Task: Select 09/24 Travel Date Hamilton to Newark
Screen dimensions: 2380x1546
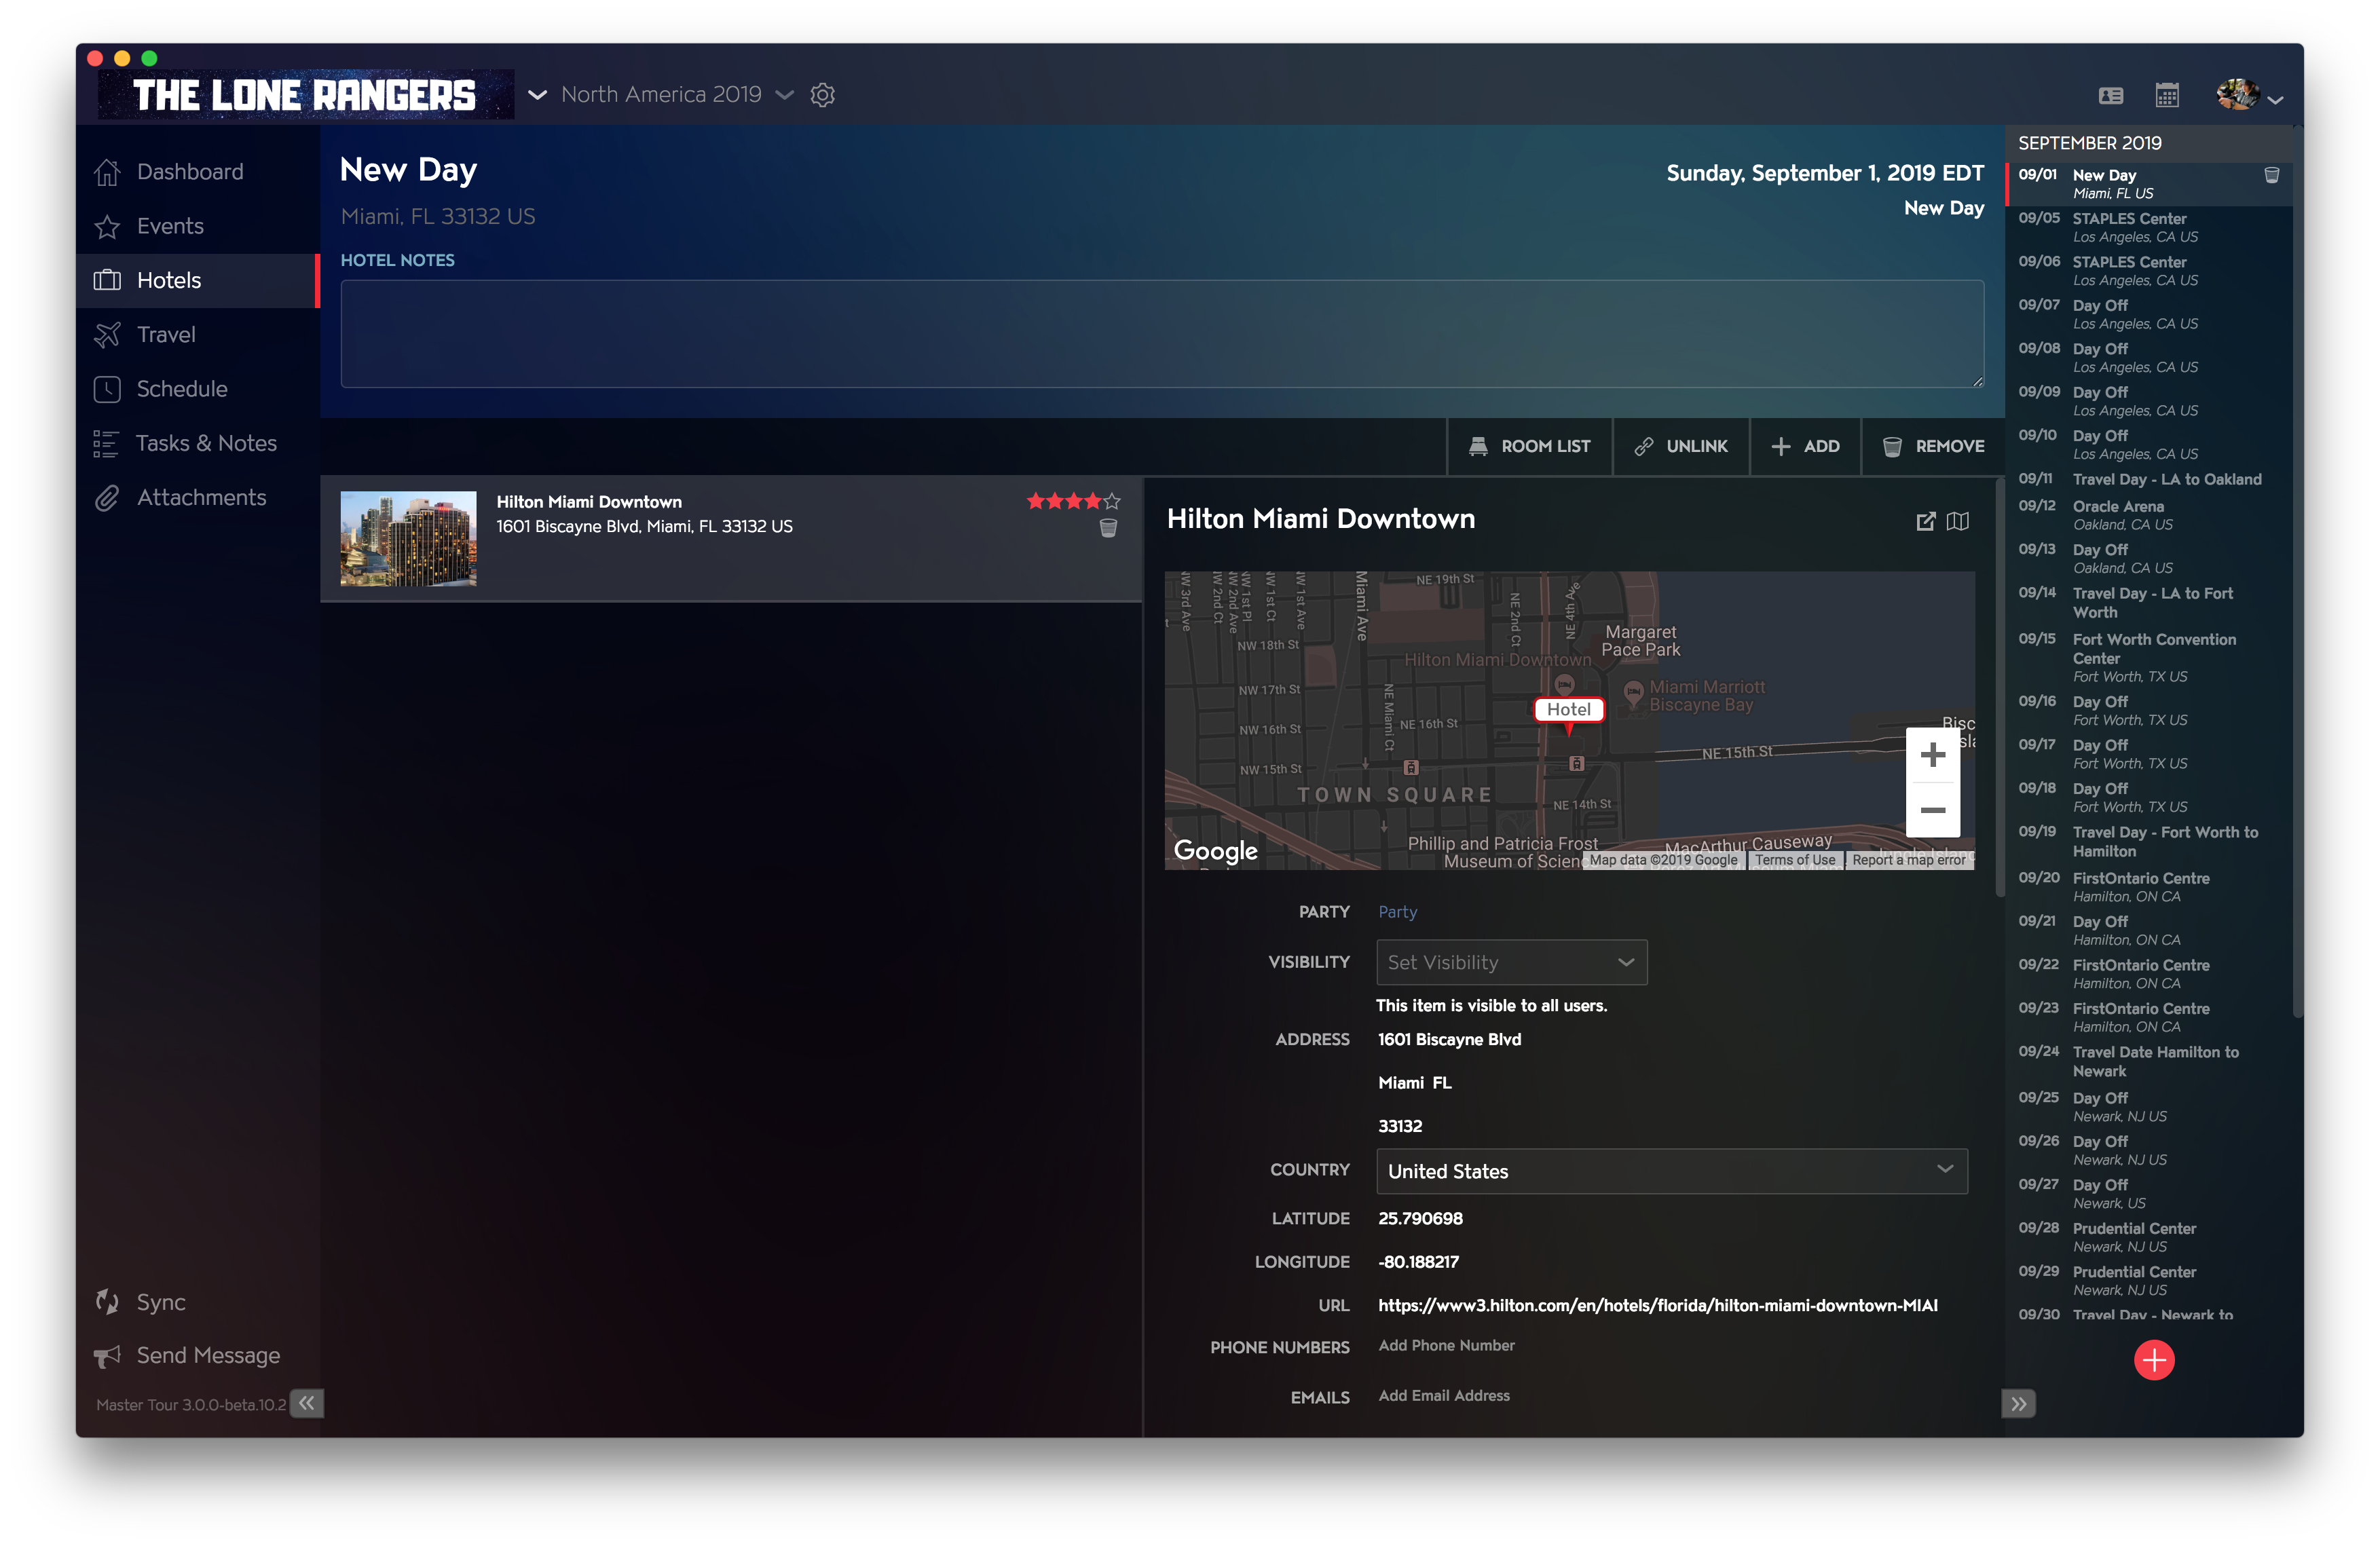Action: click(x=2148, y=1061)
